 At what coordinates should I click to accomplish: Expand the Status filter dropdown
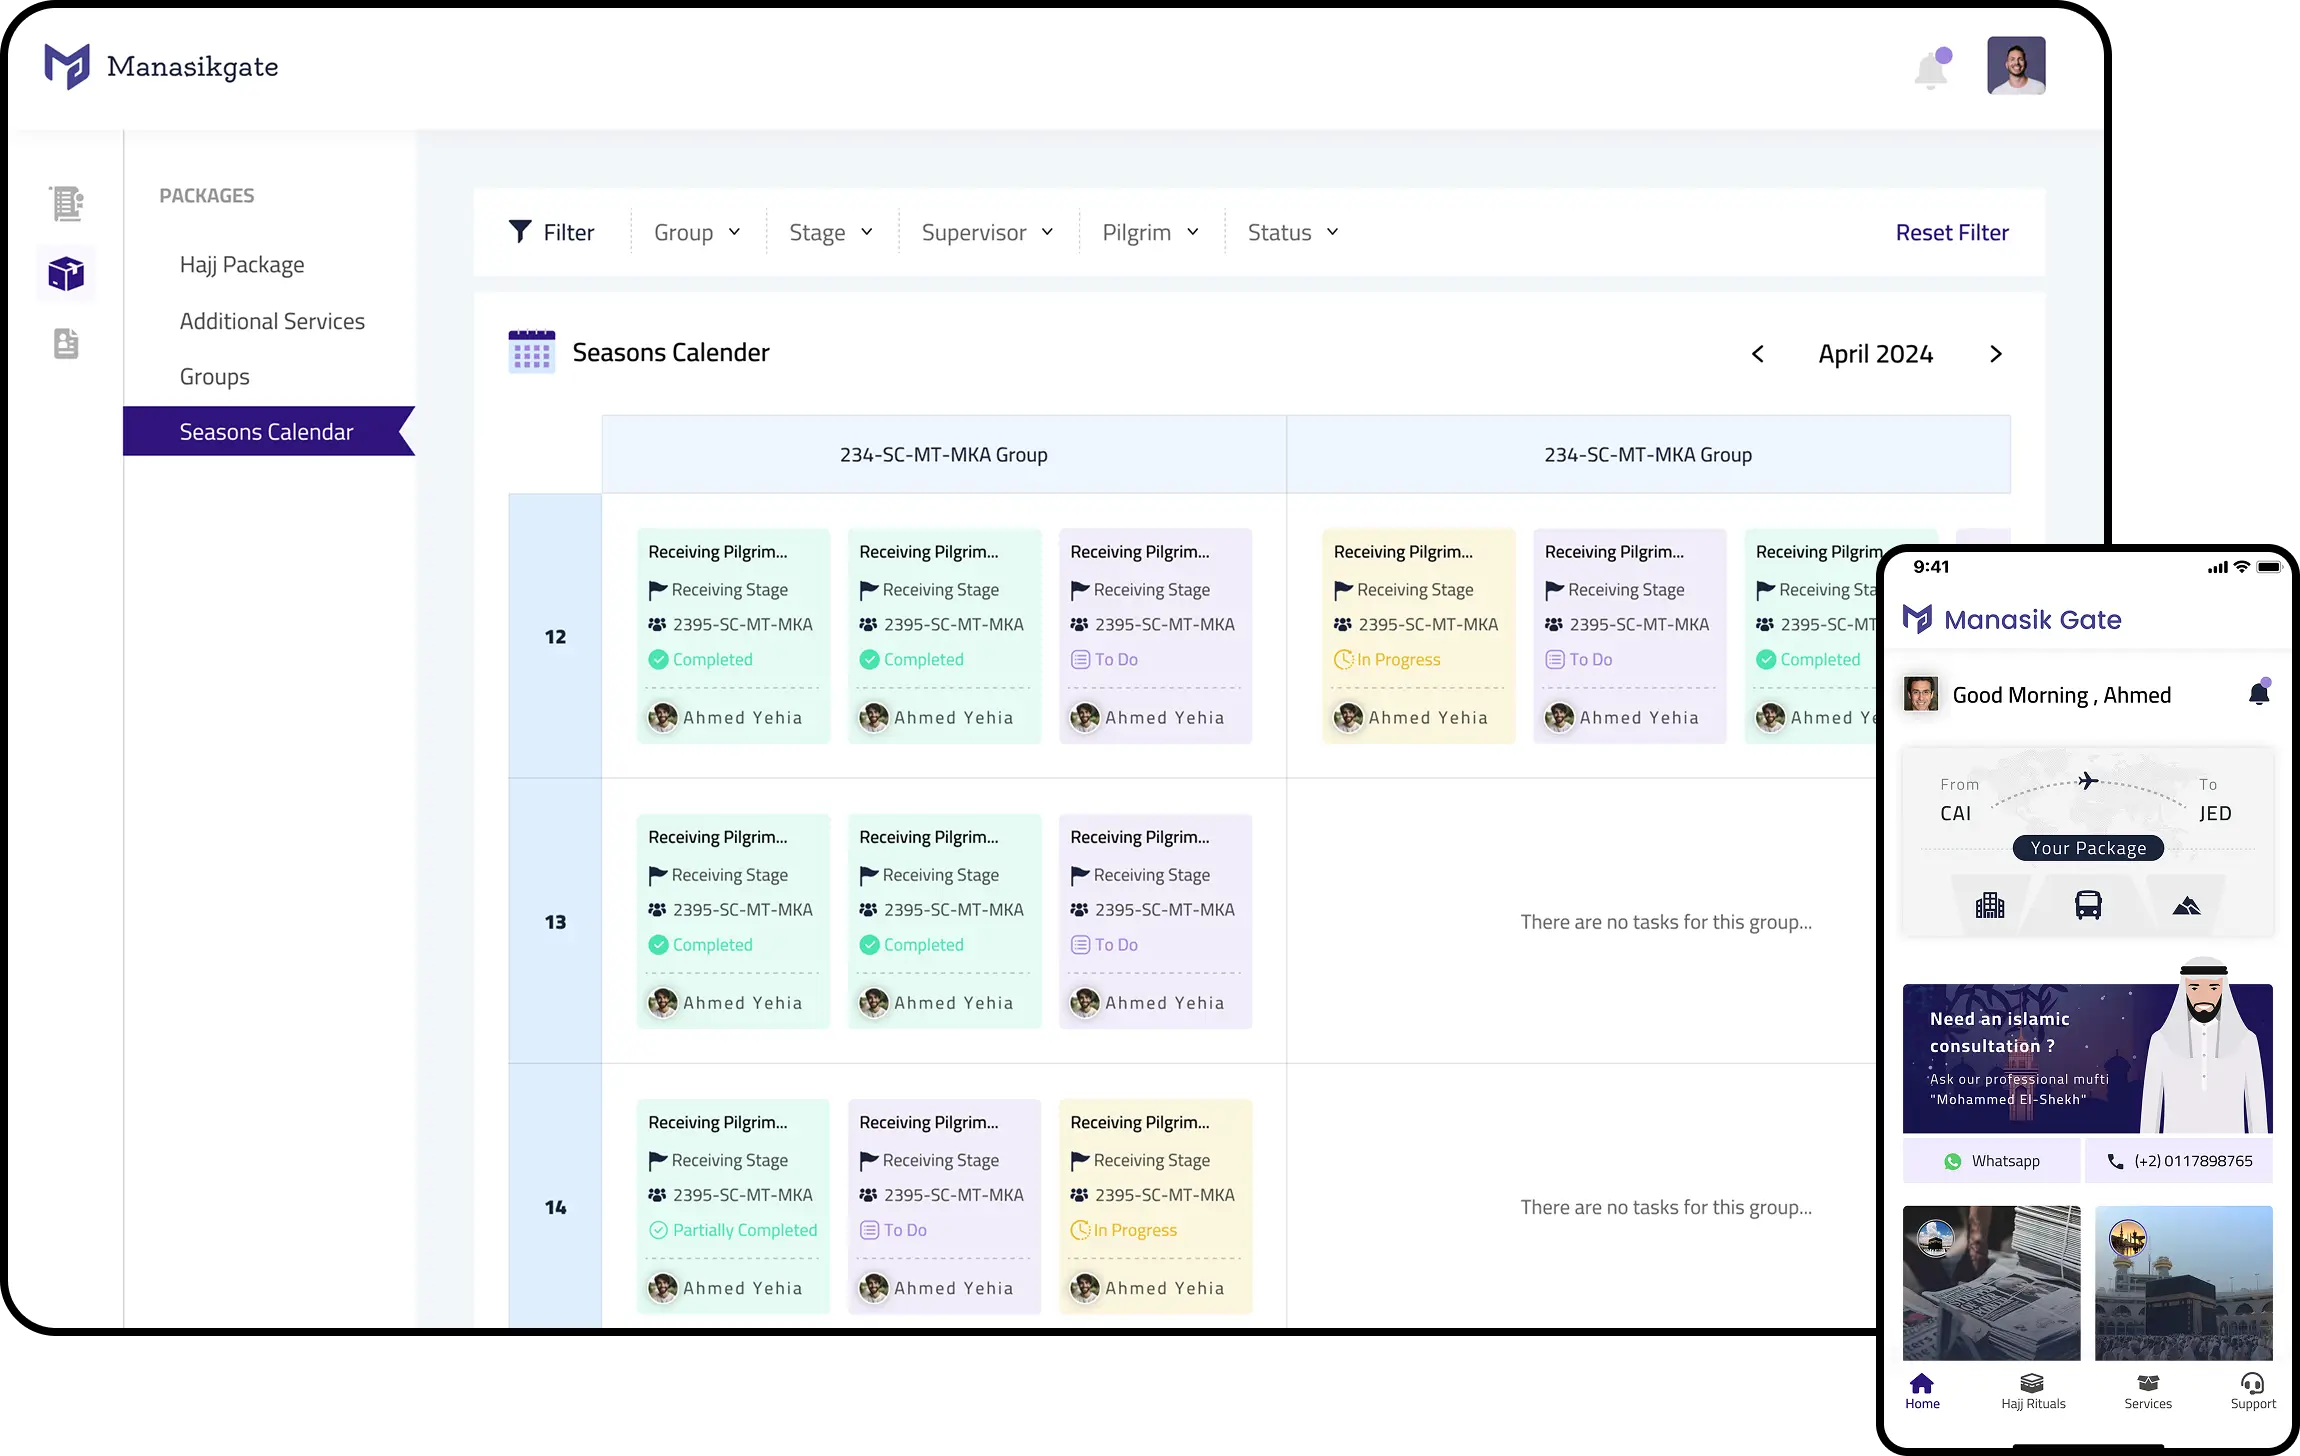point(1292,233)
